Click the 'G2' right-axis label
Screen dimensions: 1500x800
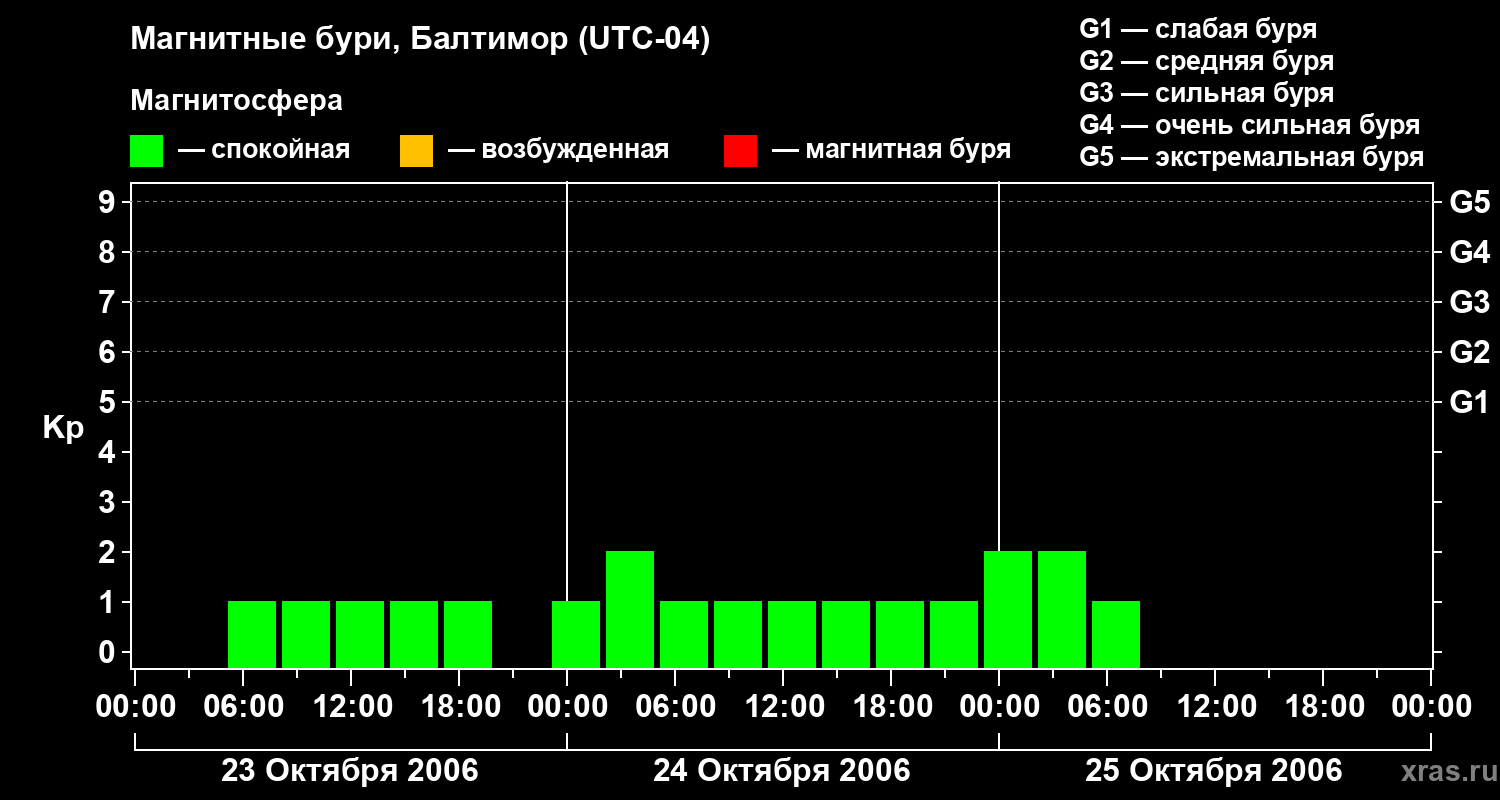pos(1469,352)
